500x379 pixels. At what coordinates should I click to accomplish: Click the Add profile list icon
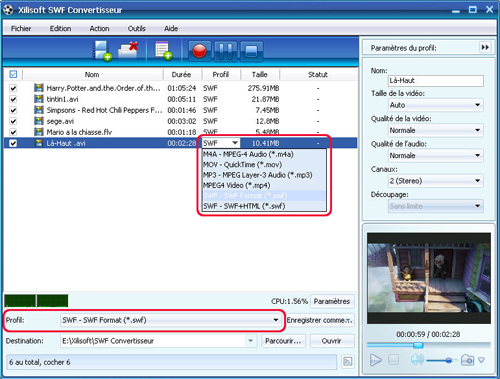(x=163, y=51)
